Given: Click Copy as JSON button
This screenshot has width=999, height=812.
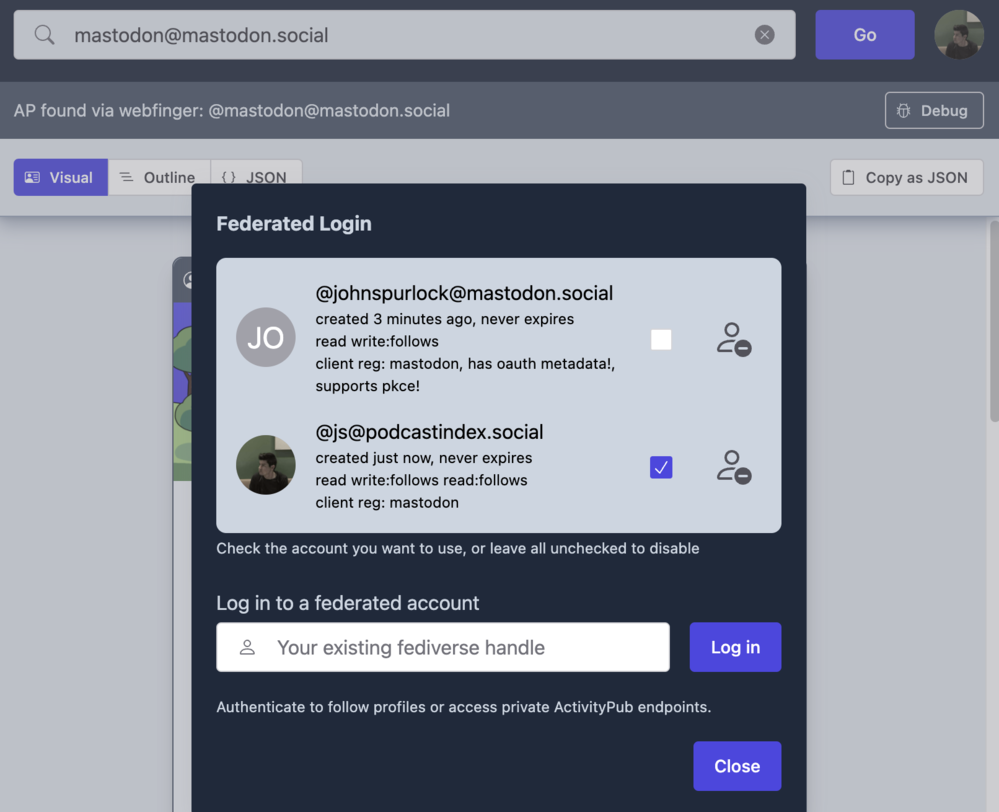Looking at the screenshot, I should tap(906, 177).
